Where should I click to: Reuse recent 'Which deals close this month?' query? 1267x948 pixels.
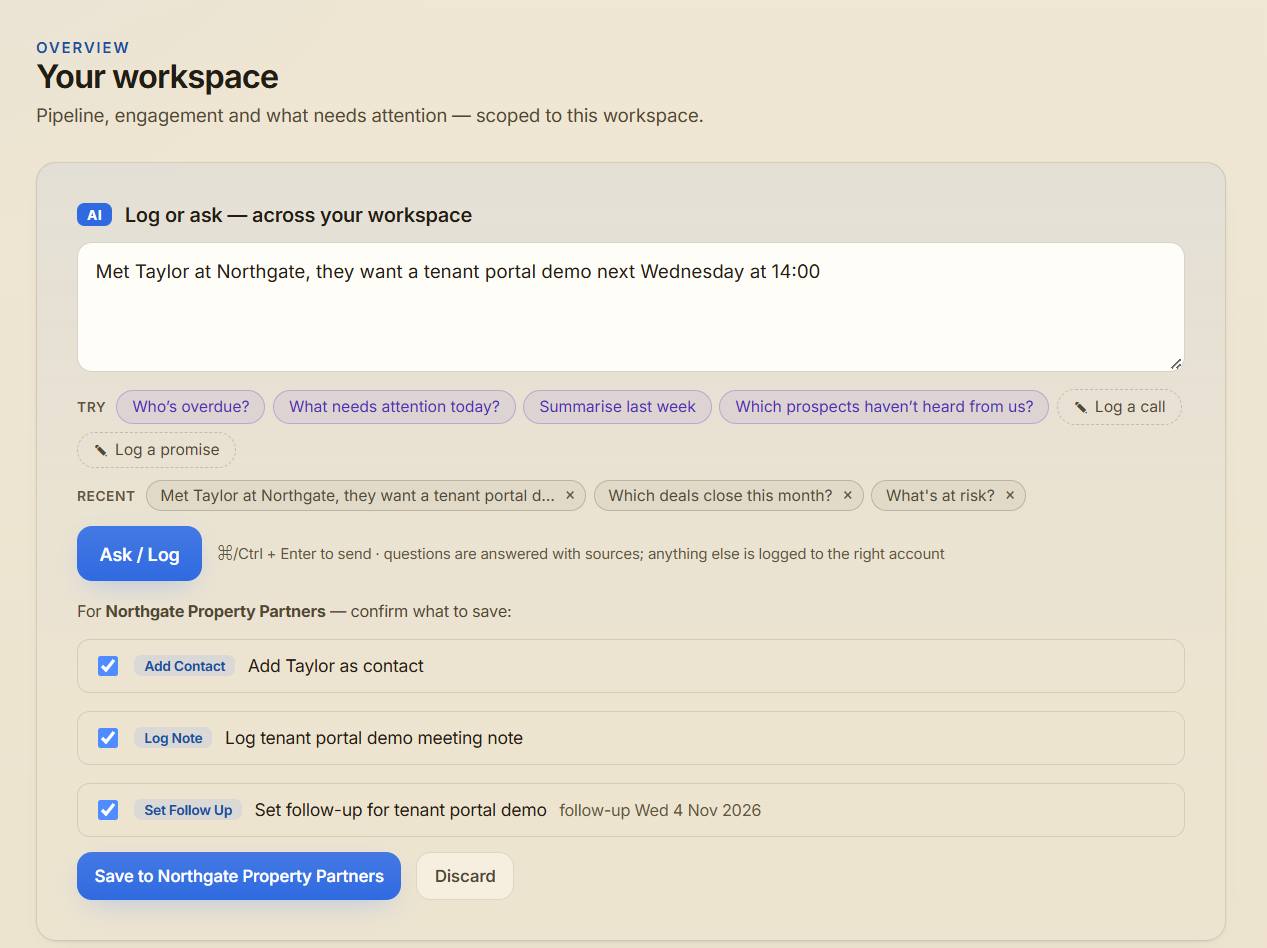(720, 495)
